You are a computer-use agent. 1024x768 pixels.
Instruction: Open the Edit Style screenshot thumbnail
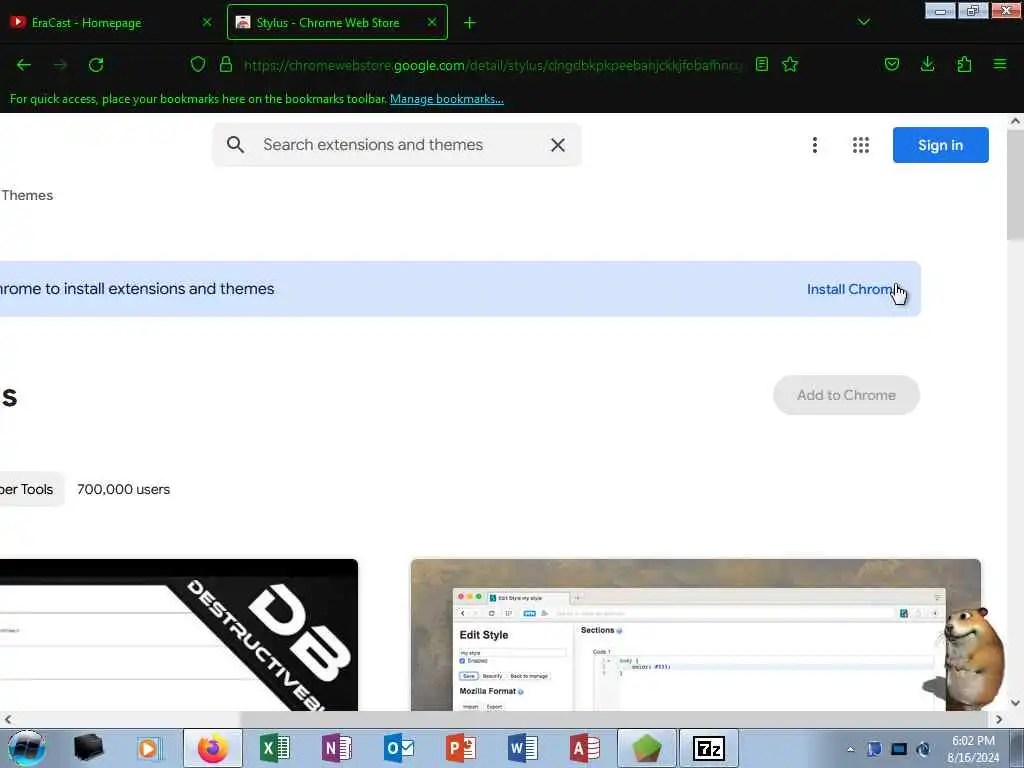(x=696, y=635)
